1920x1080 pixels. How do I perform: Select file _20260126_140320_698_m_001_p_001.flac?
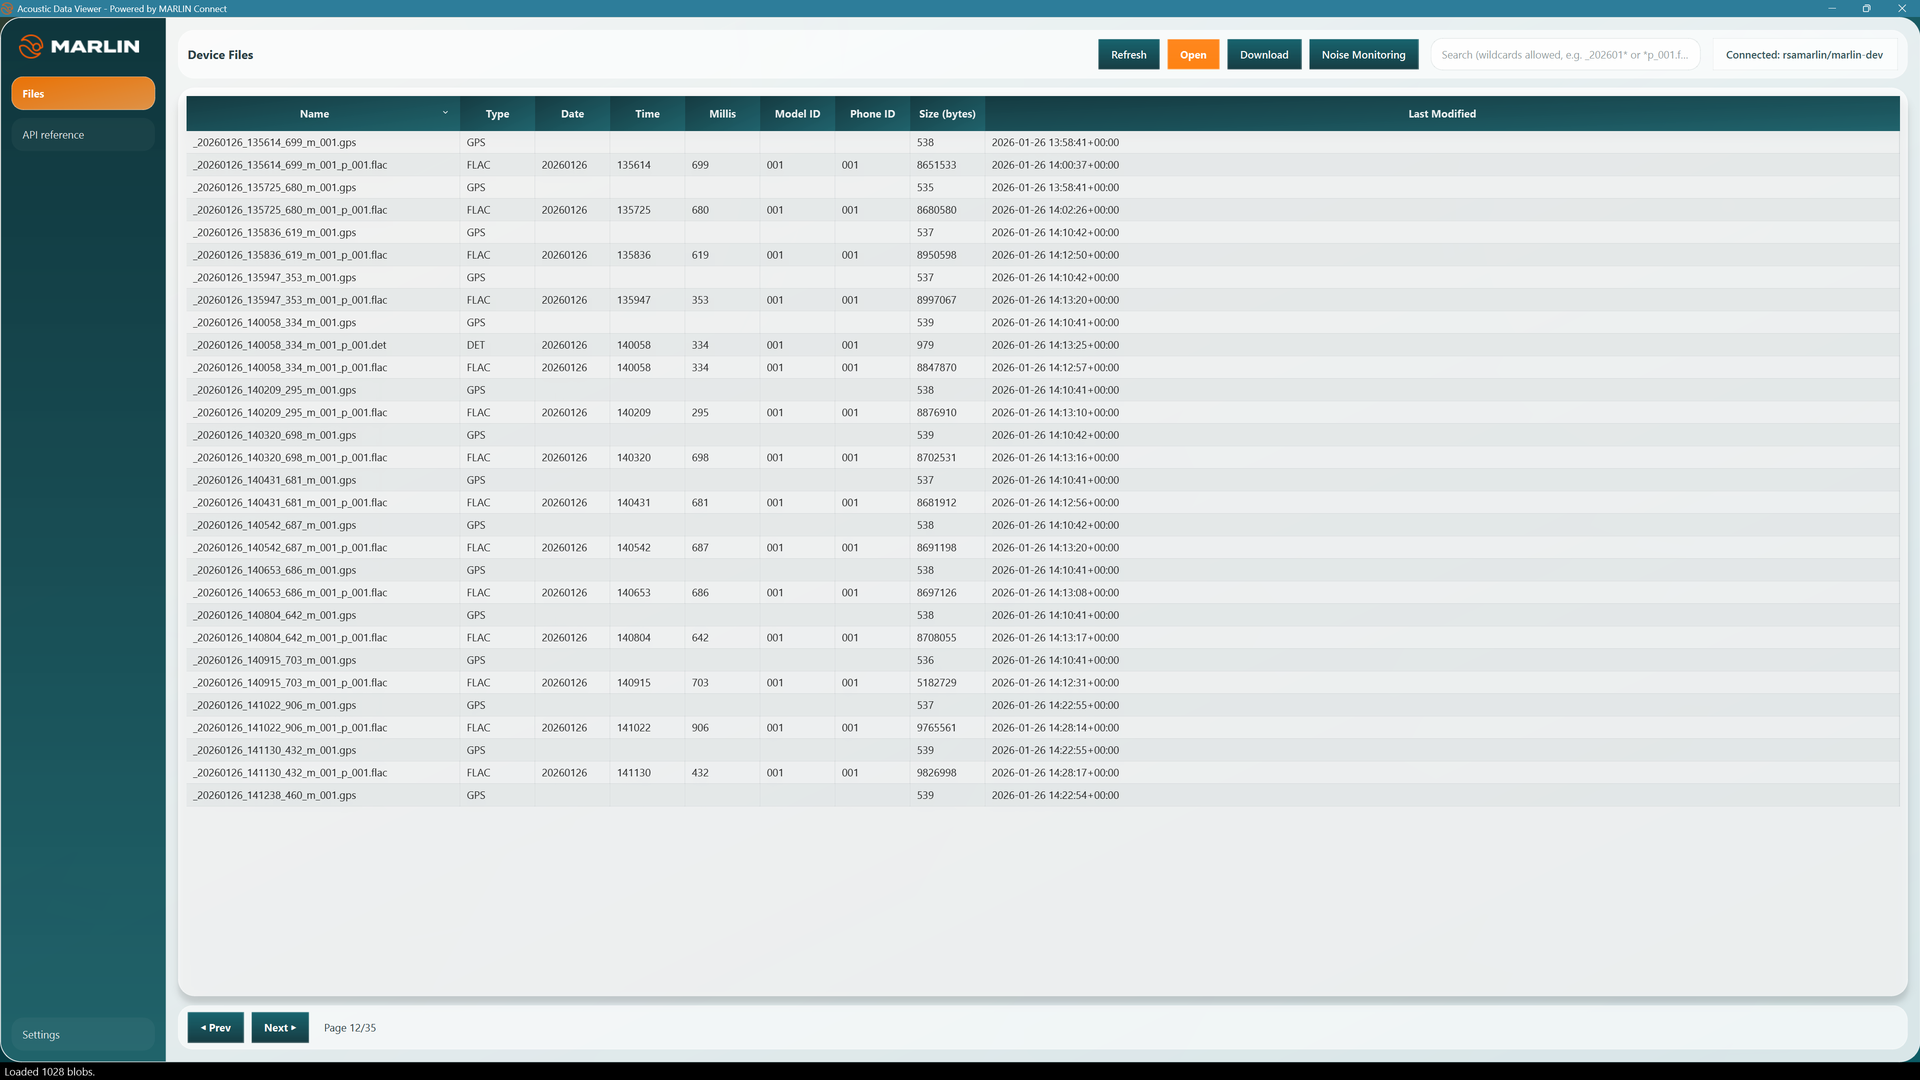coord(290,458)
